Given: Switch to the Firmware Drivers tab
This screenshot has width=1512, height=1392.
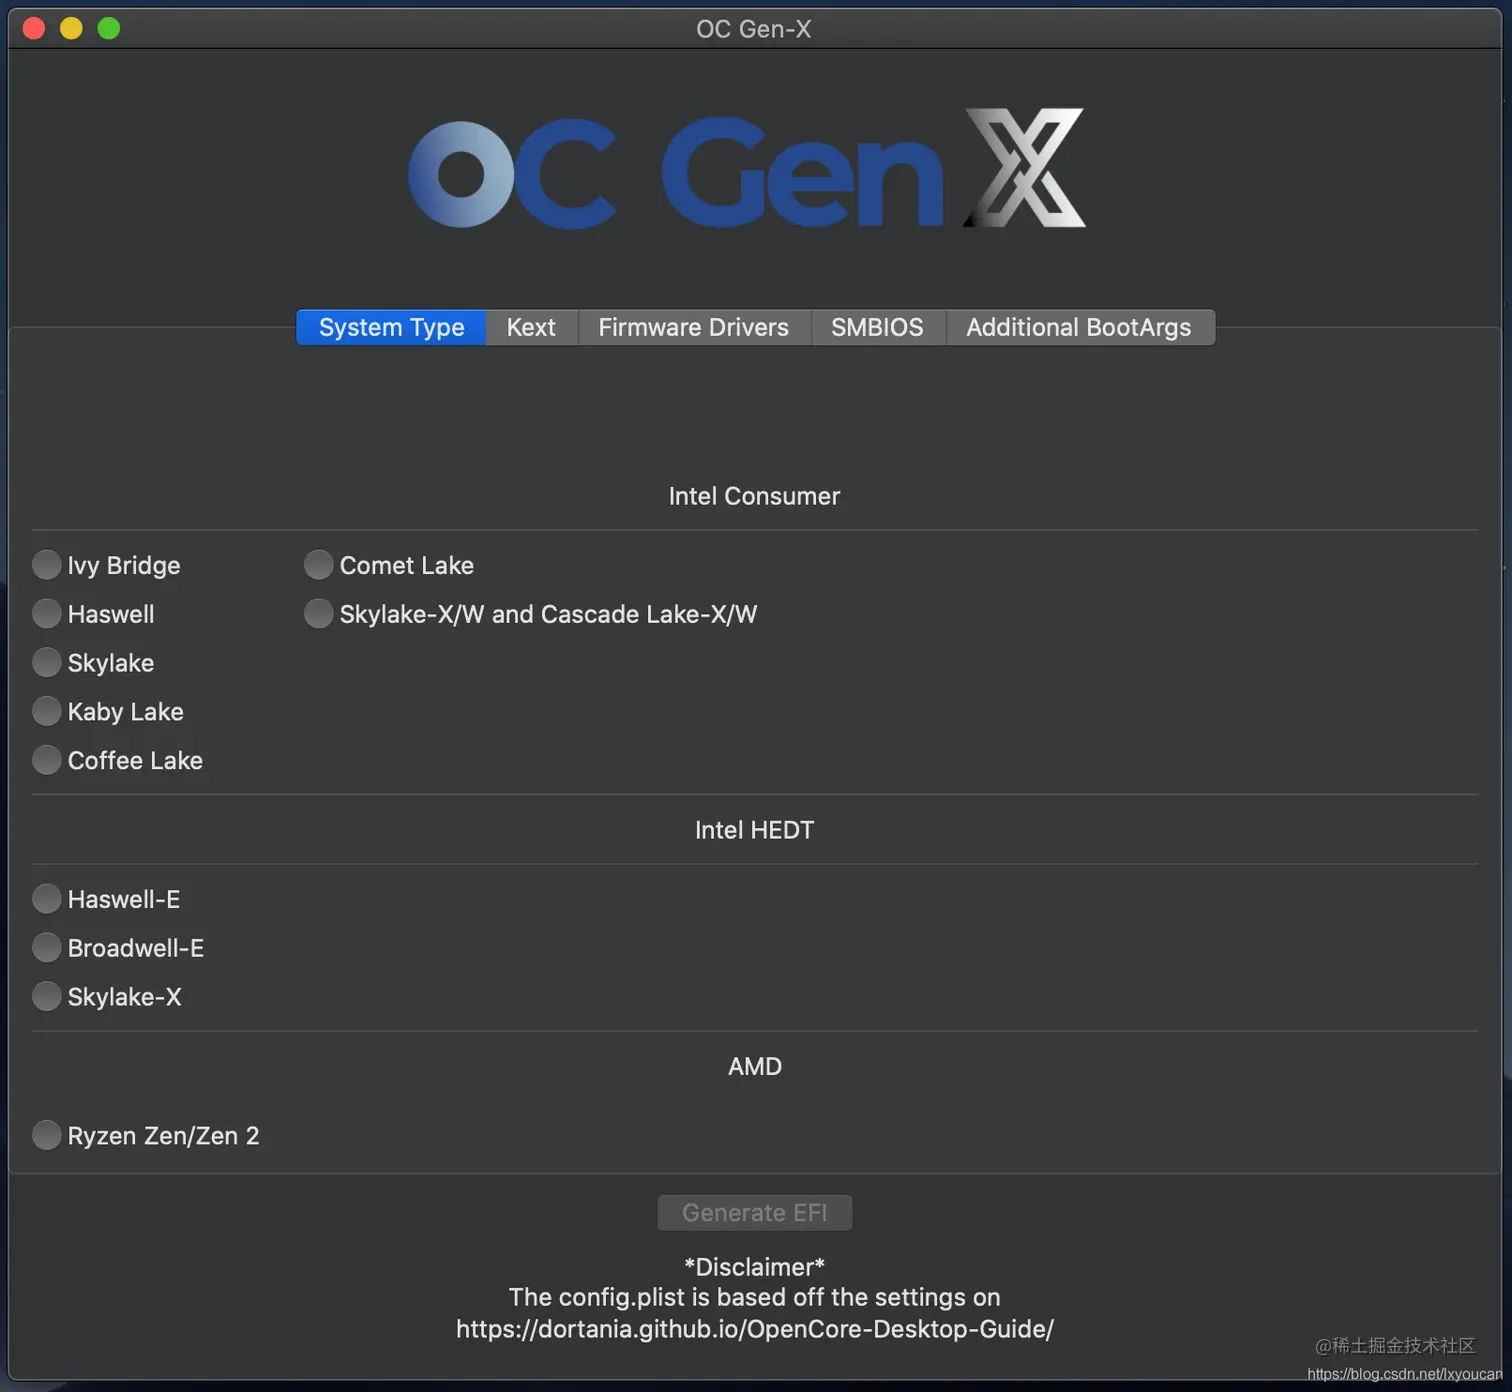Looking at the screenshot, I should [x=694, y=327].
